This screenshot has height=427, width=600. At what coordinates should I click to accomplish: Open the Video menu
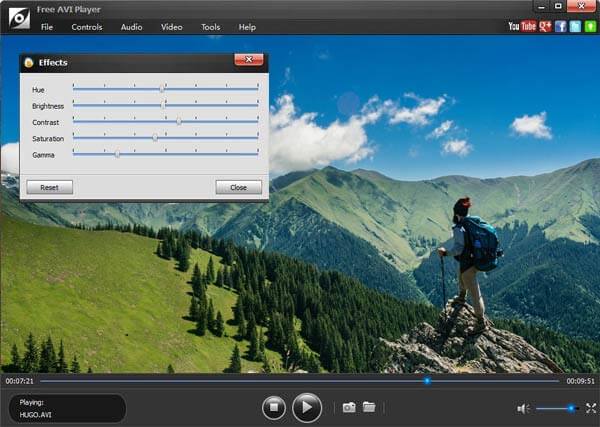171,27
